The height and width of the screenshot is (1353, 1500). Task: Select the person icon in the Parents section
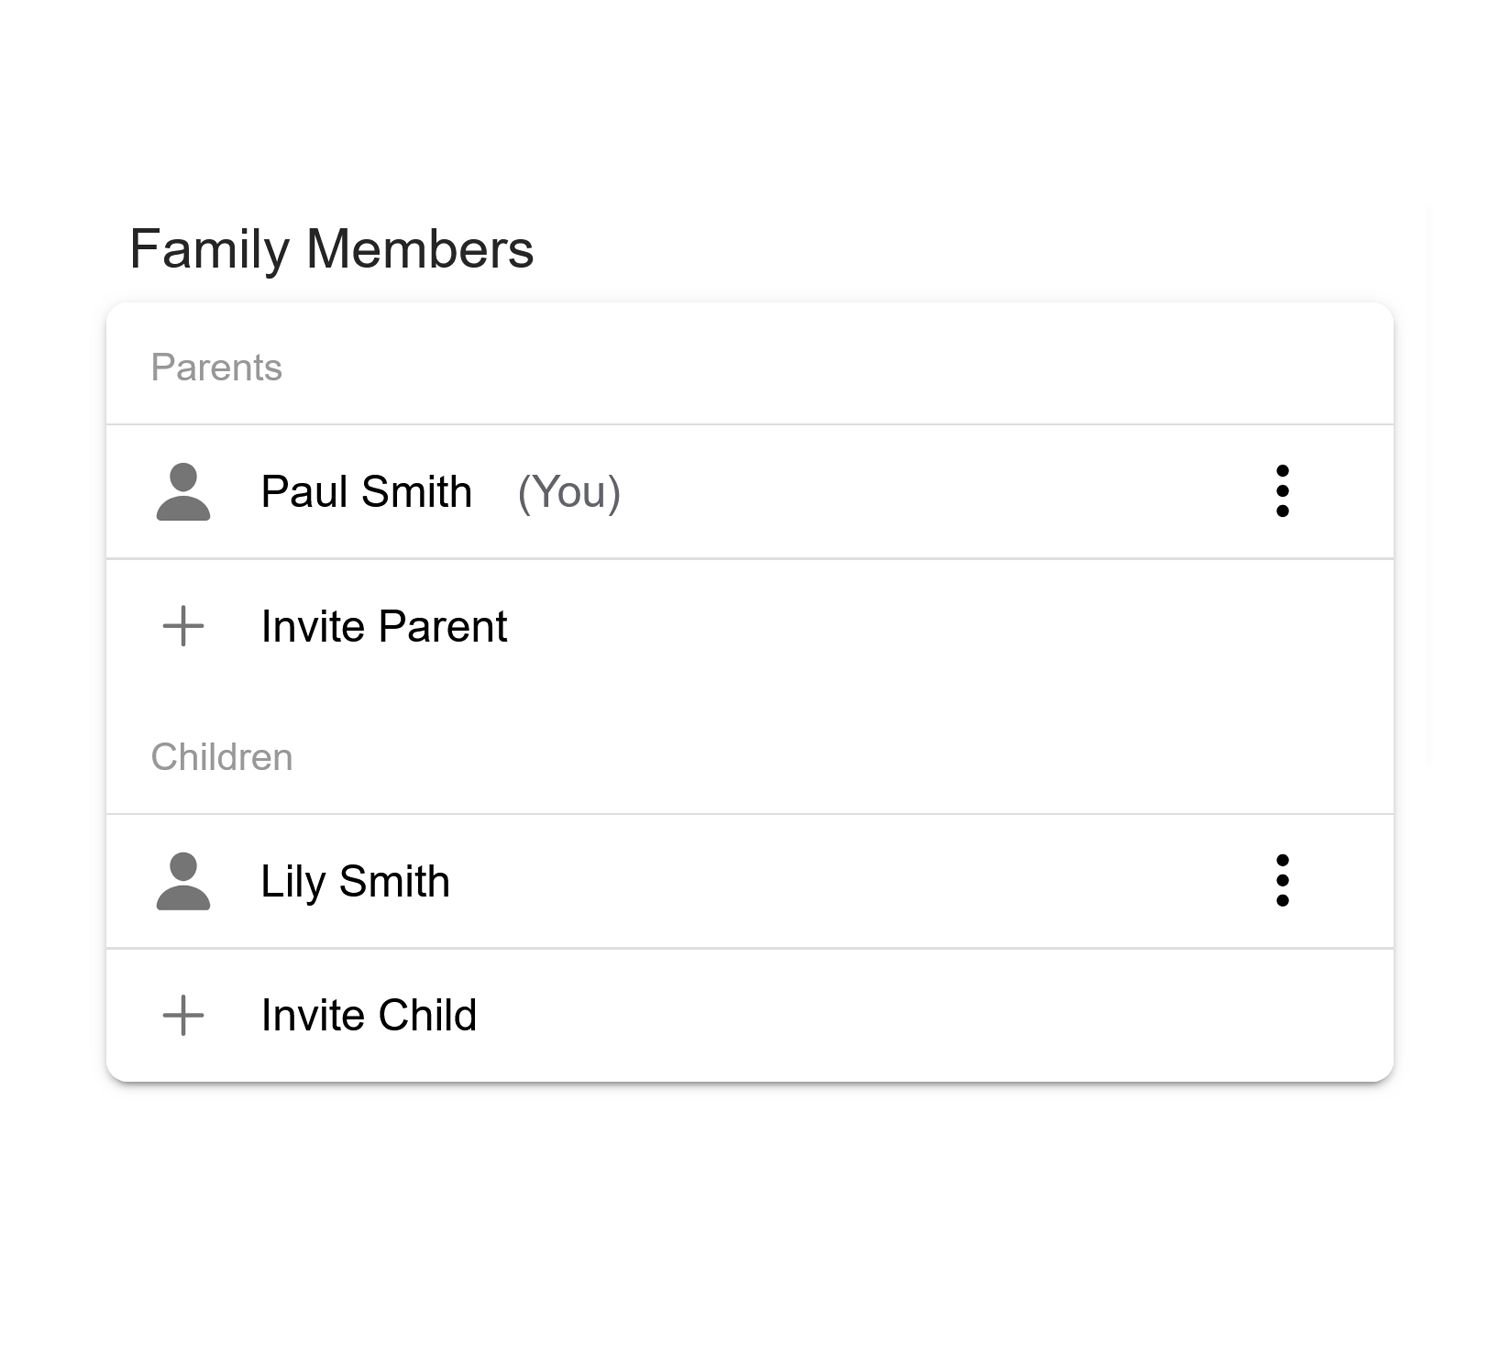coord(183,491)
